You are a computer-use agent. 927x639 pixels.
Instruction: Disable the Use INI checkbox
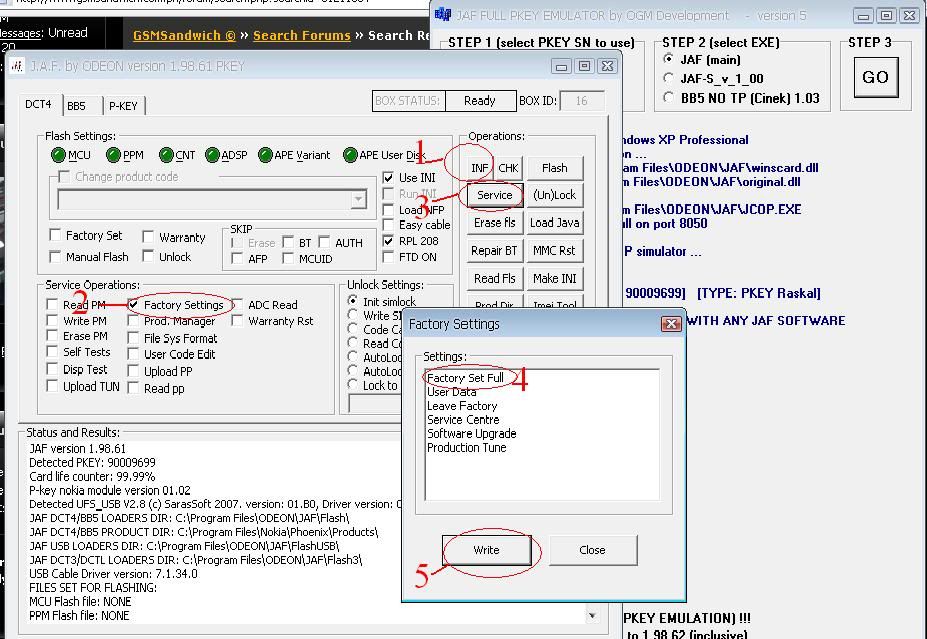389,178
